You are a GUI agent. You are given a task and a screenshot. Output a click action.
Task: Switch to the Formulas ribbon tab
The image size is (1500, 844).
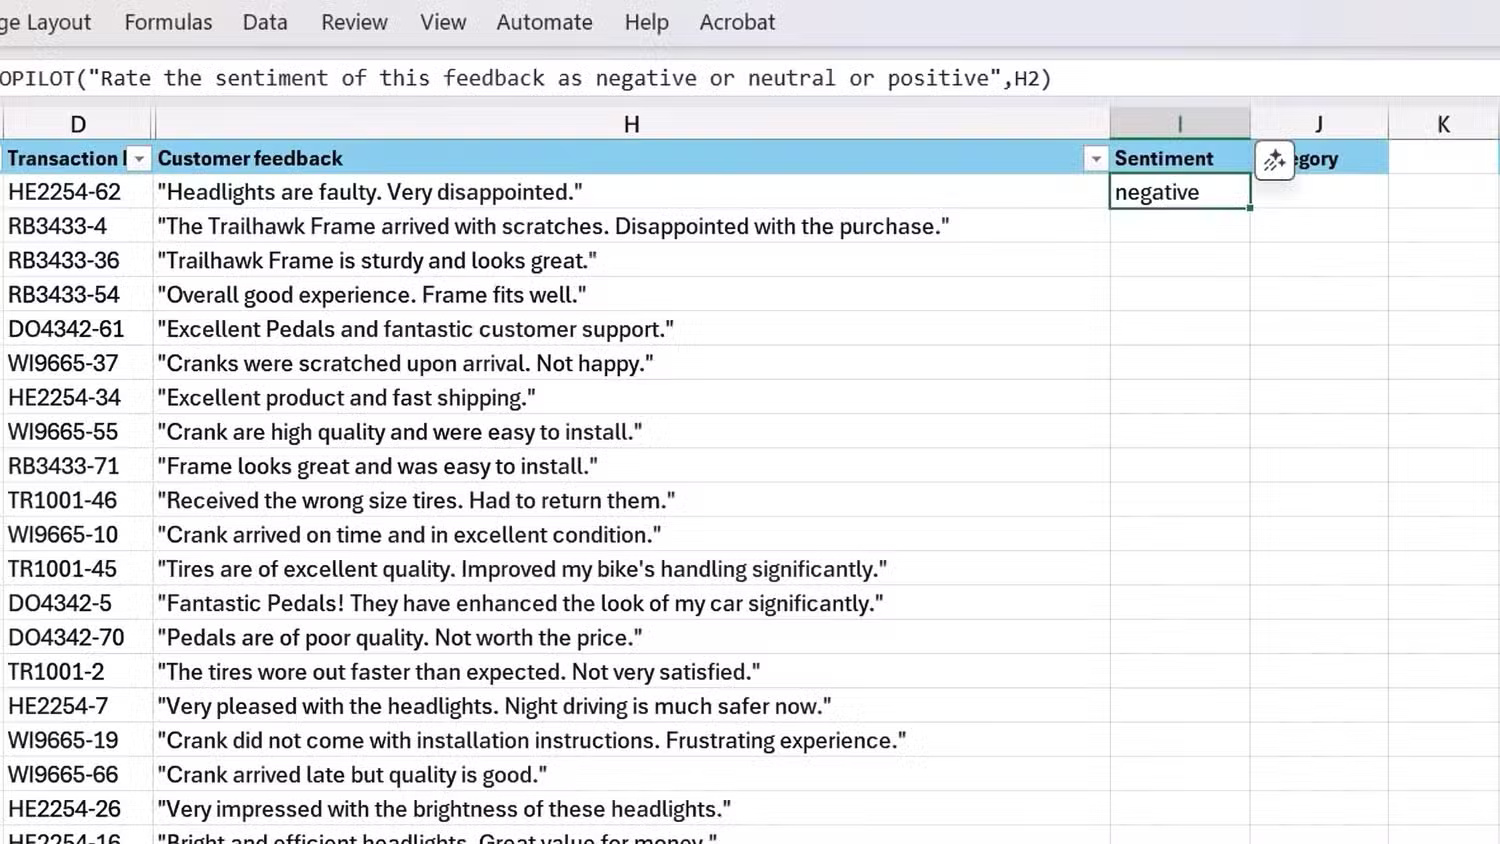167,22
